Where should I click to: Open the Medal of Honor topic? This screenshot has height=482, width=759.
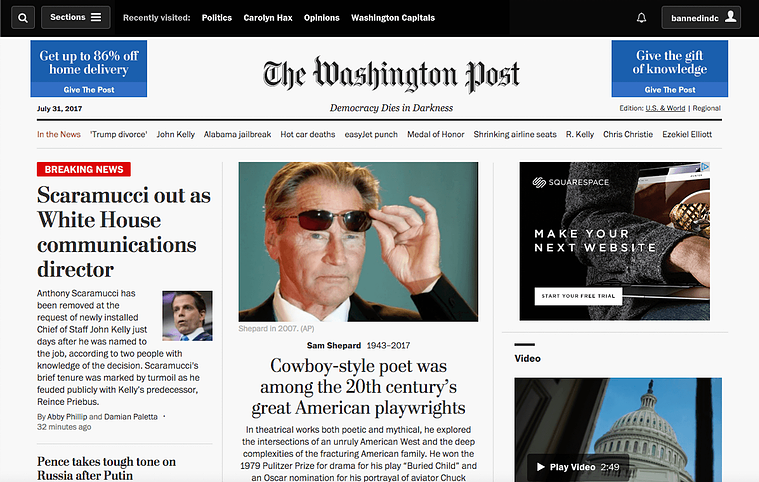pyautogui.click(x=436, y=135)
